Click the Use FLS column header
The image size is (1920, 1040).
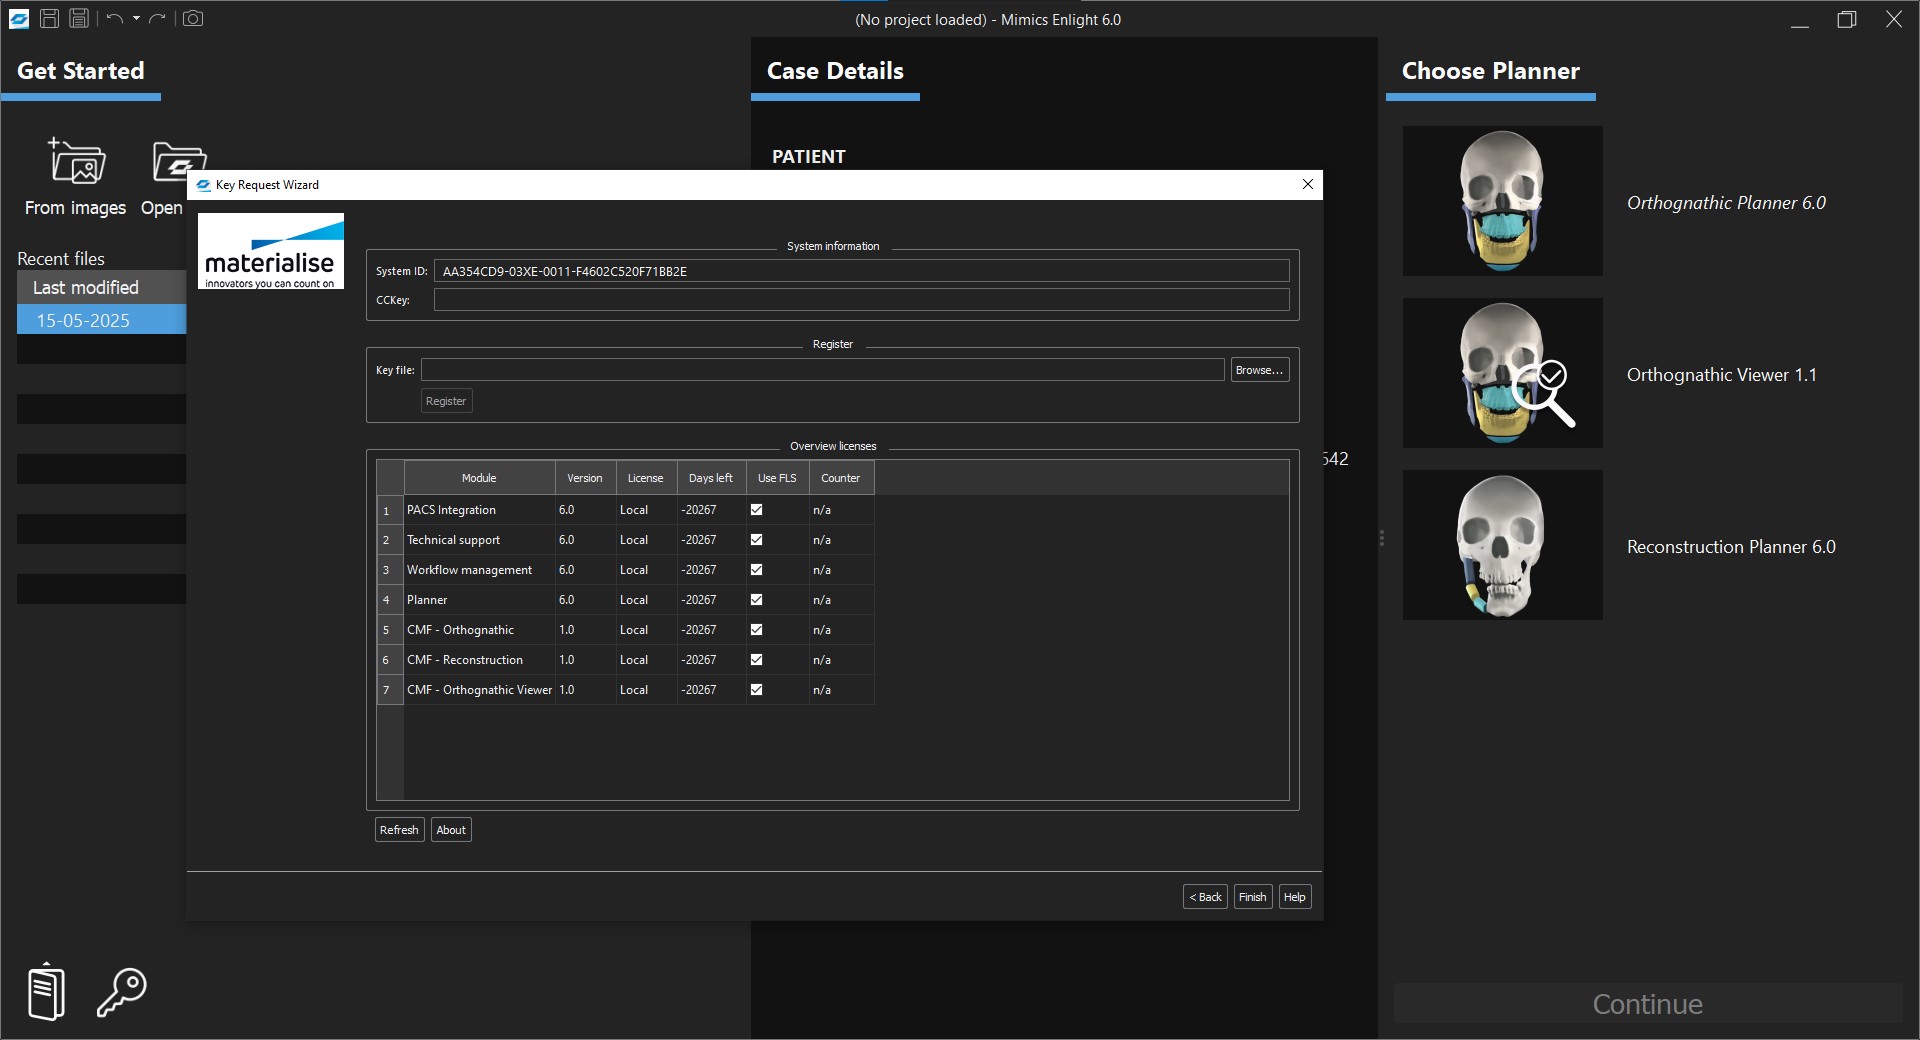[x=777, y=478]
